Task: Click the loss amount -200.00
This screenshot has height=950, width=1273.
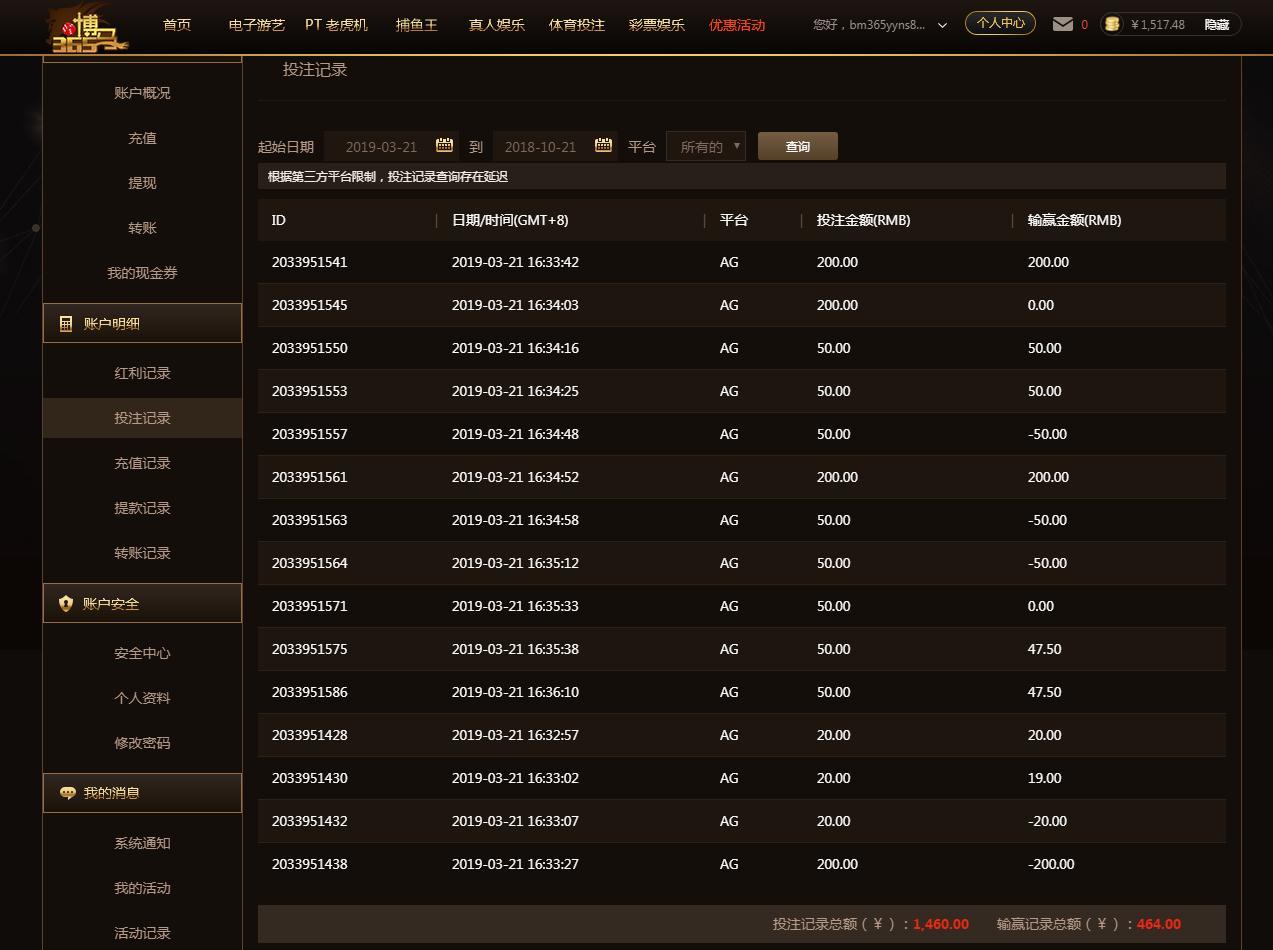Action: pos(1051,864)
